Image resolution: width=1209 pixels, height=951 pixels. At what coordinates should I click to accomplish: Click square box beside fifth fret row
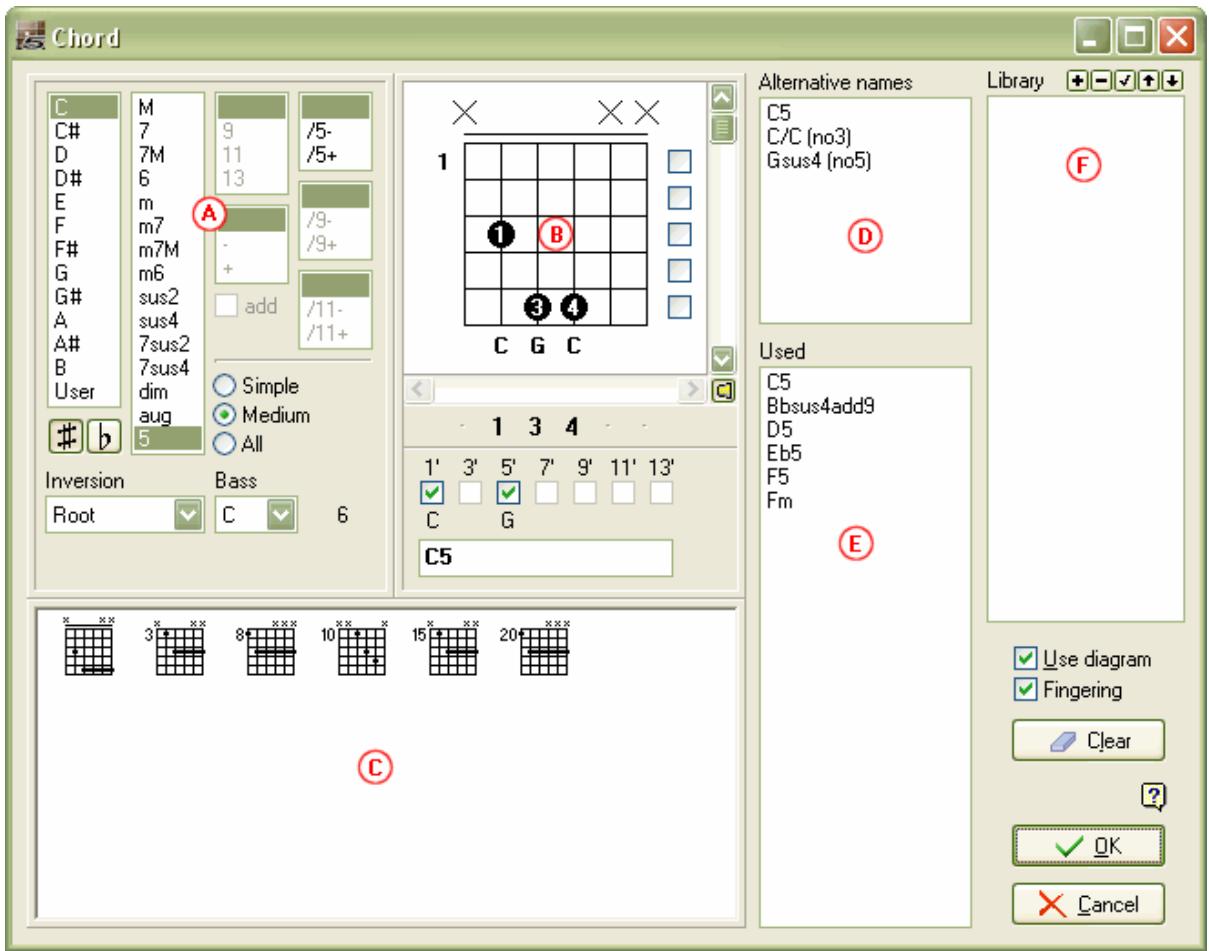click(679, 306)
